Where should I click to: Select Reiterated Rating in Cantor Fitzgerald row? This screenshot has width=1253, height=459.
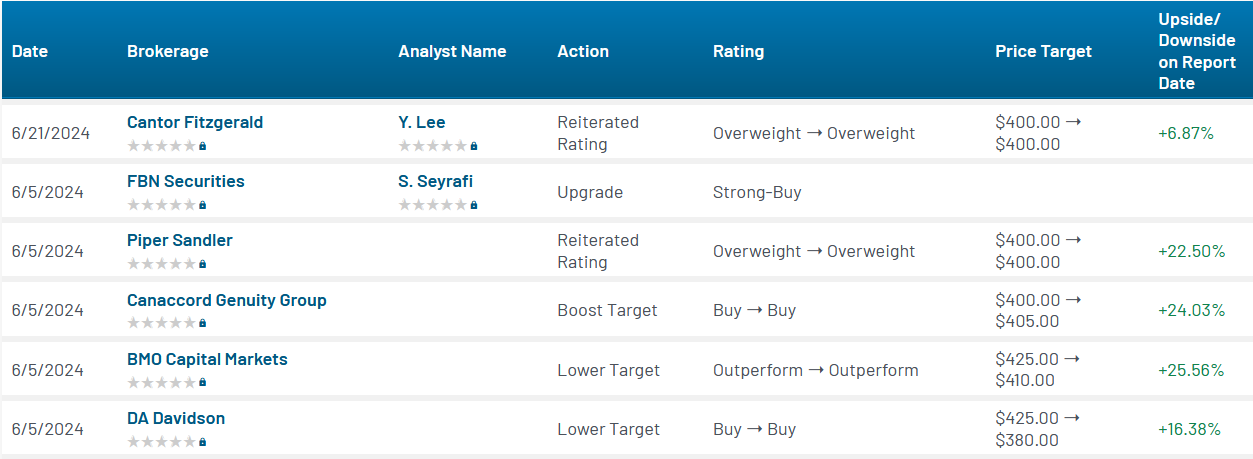click(598, 133)
